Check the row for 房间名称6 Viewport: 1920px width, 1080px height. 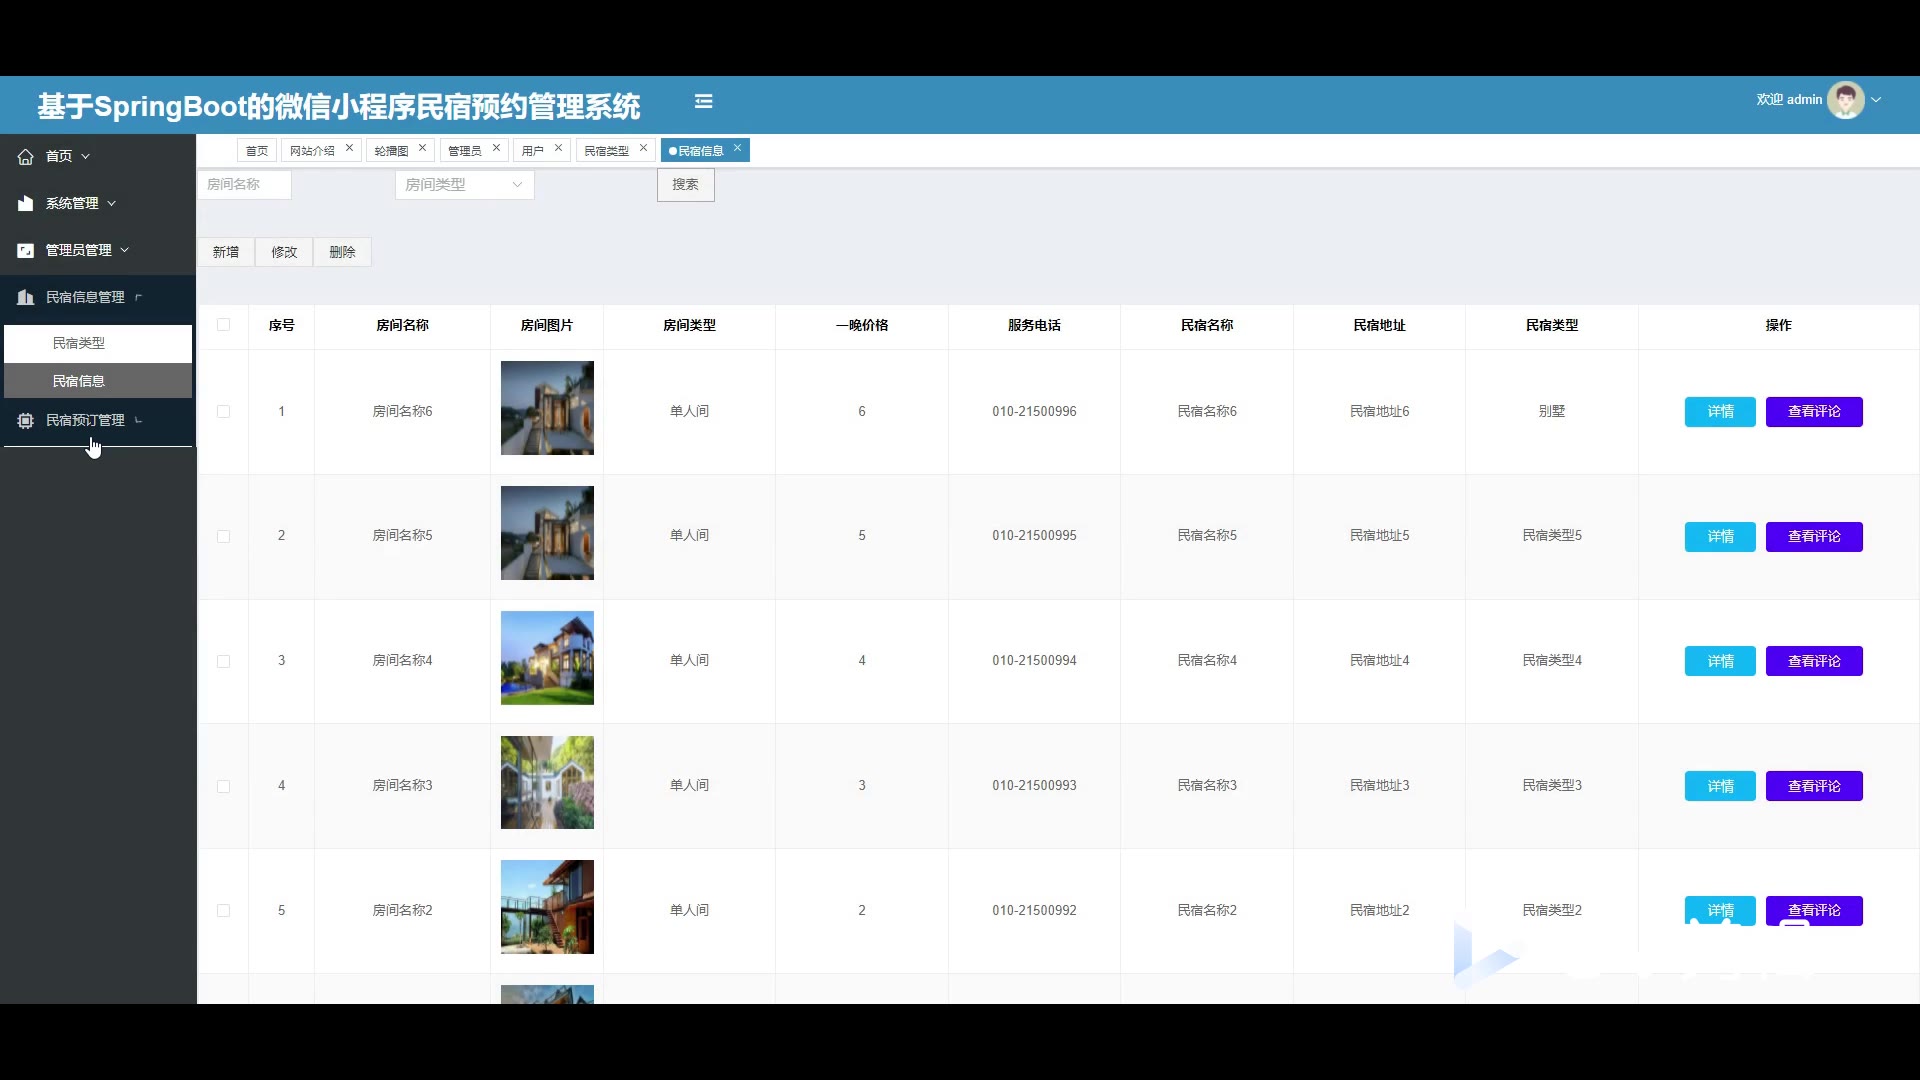tap(223, 412)
